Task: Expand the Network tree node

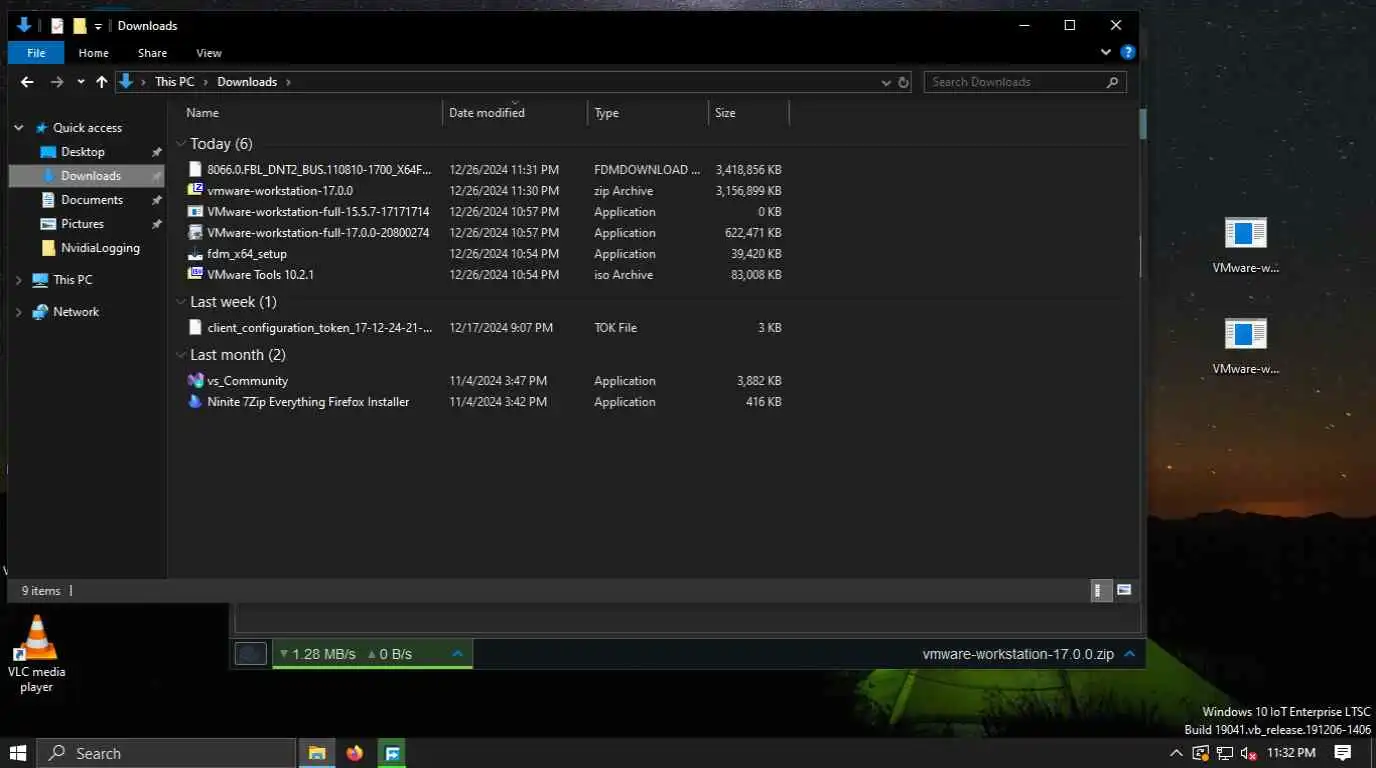Action: coord(18,312)
